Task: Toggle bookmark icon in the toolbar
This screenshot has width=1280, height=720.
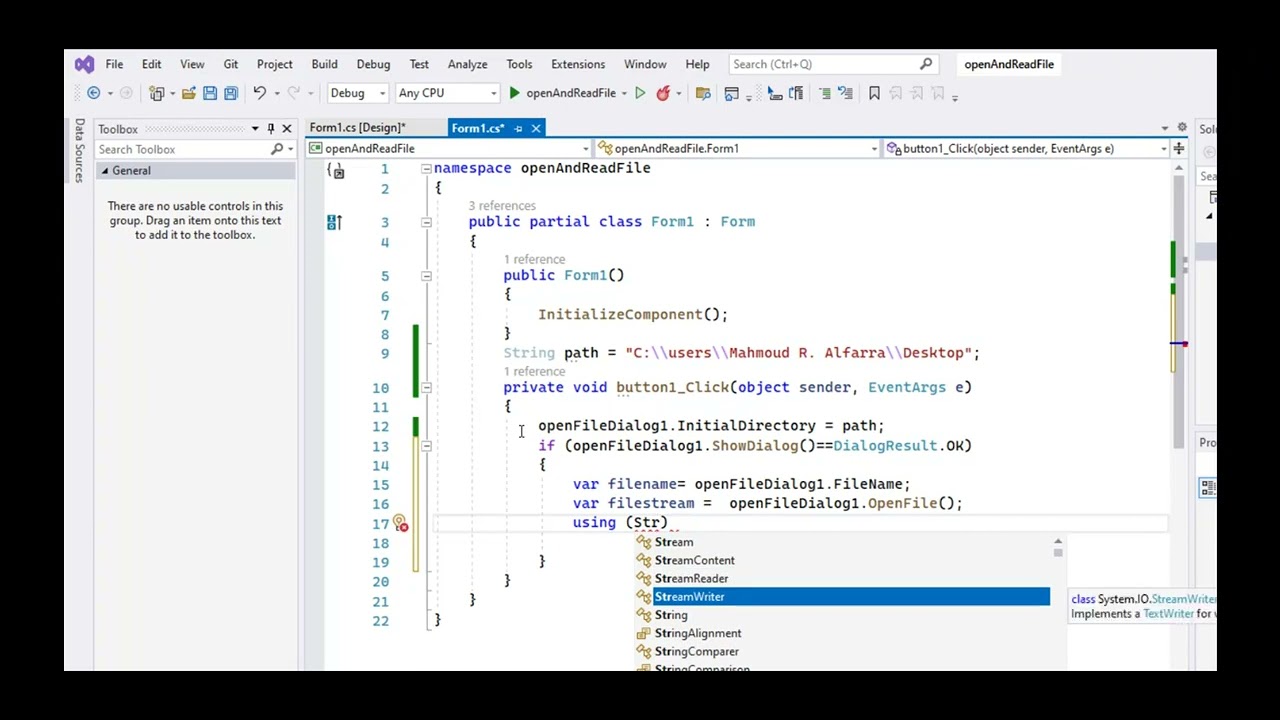Action: (x=874, y=93)
